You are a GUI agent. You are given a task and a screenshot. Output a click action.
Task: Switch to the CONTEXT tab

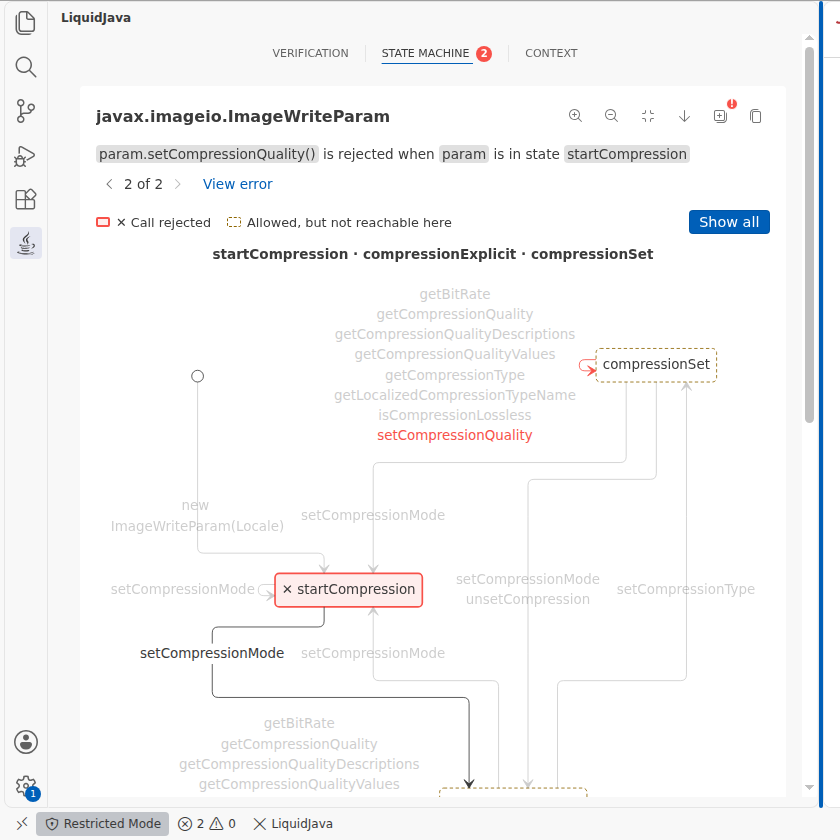551,53
